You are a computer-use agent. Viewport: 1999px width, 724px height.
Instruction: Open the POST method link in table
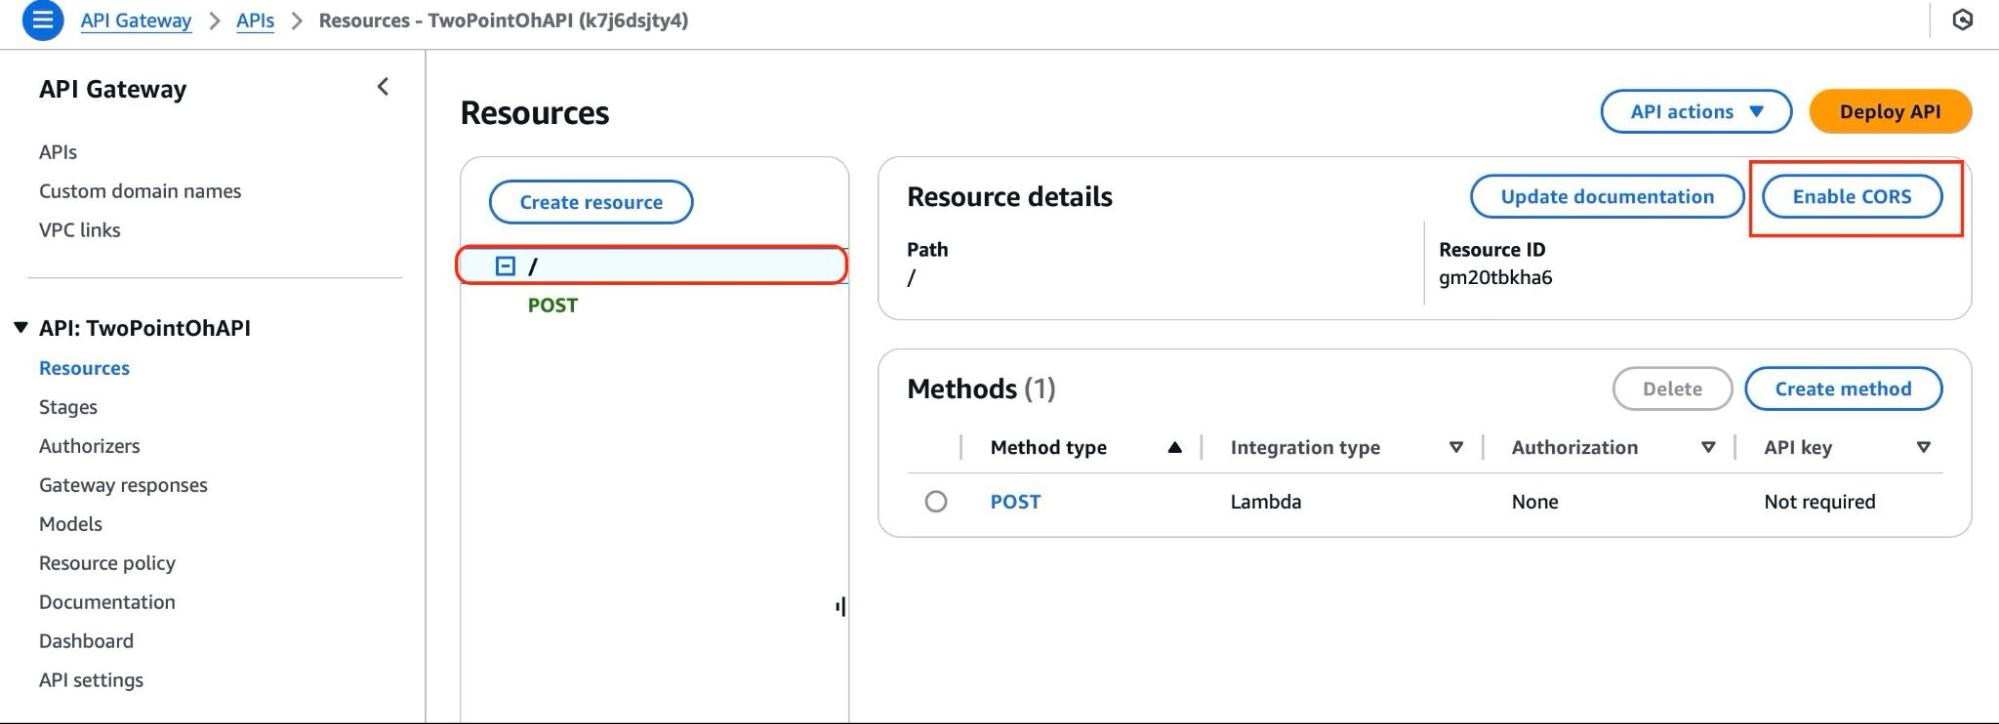click(x=1015, y=501)
